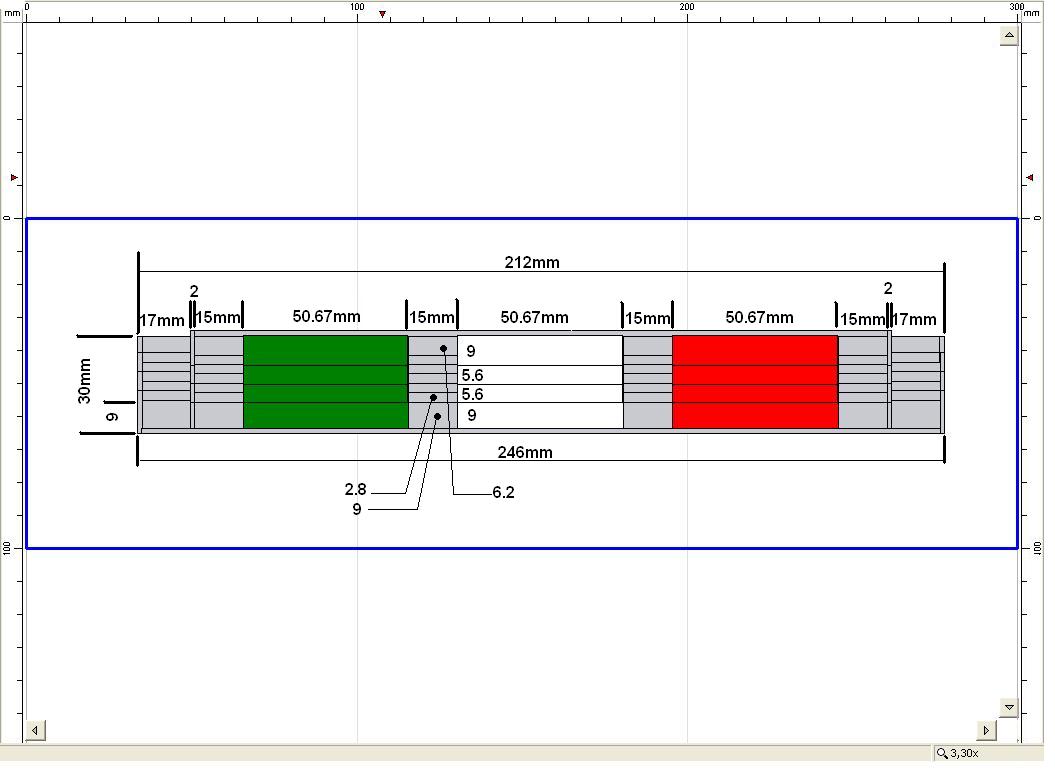Viewport: 1055px width, 770px height.
Task: Select the 50.67mm label above the green rectangle
Action: [x=326, y=316]
